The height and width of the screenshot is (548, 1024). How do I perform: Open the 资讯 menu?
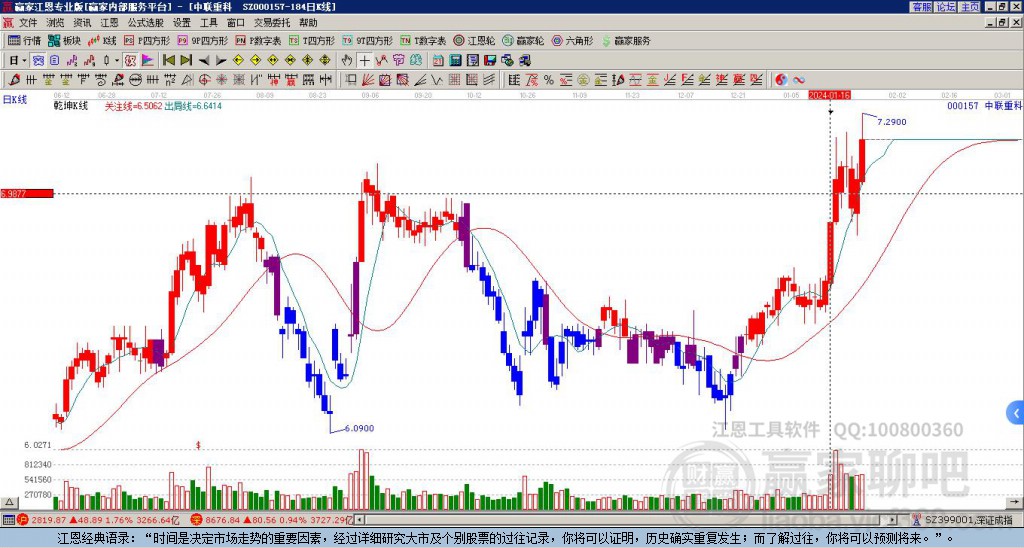(82, 23)
